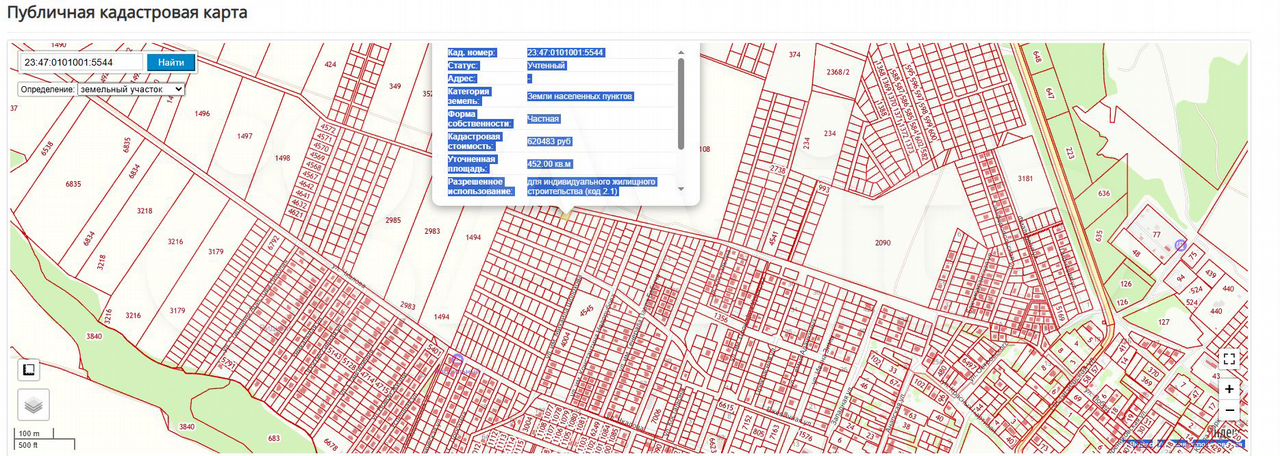Zoom out with the minus button
Image resolution: width=1280 pixels, height=456 pixels.
[1229, 411]
